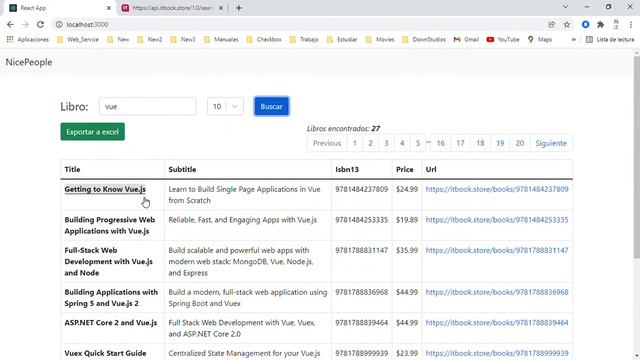Open the Chrome three-dot menu
This screenshot has width=640, height=360.
[x=631, y=24]
